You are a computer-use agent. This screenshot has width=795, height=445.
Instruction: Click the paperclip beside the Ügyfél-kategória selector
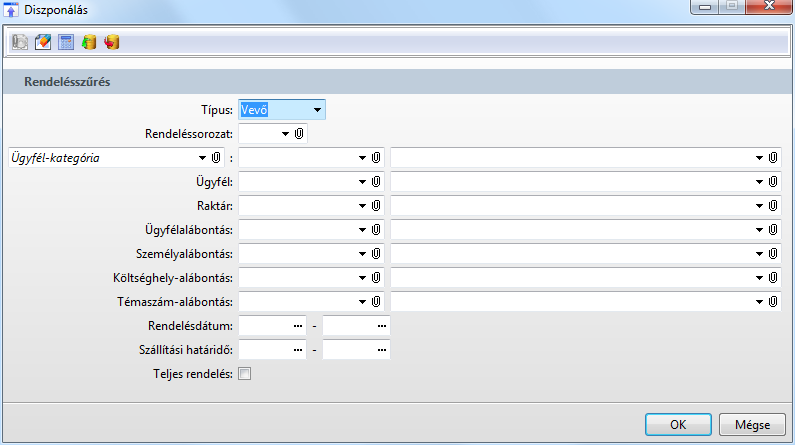[216, 158]
